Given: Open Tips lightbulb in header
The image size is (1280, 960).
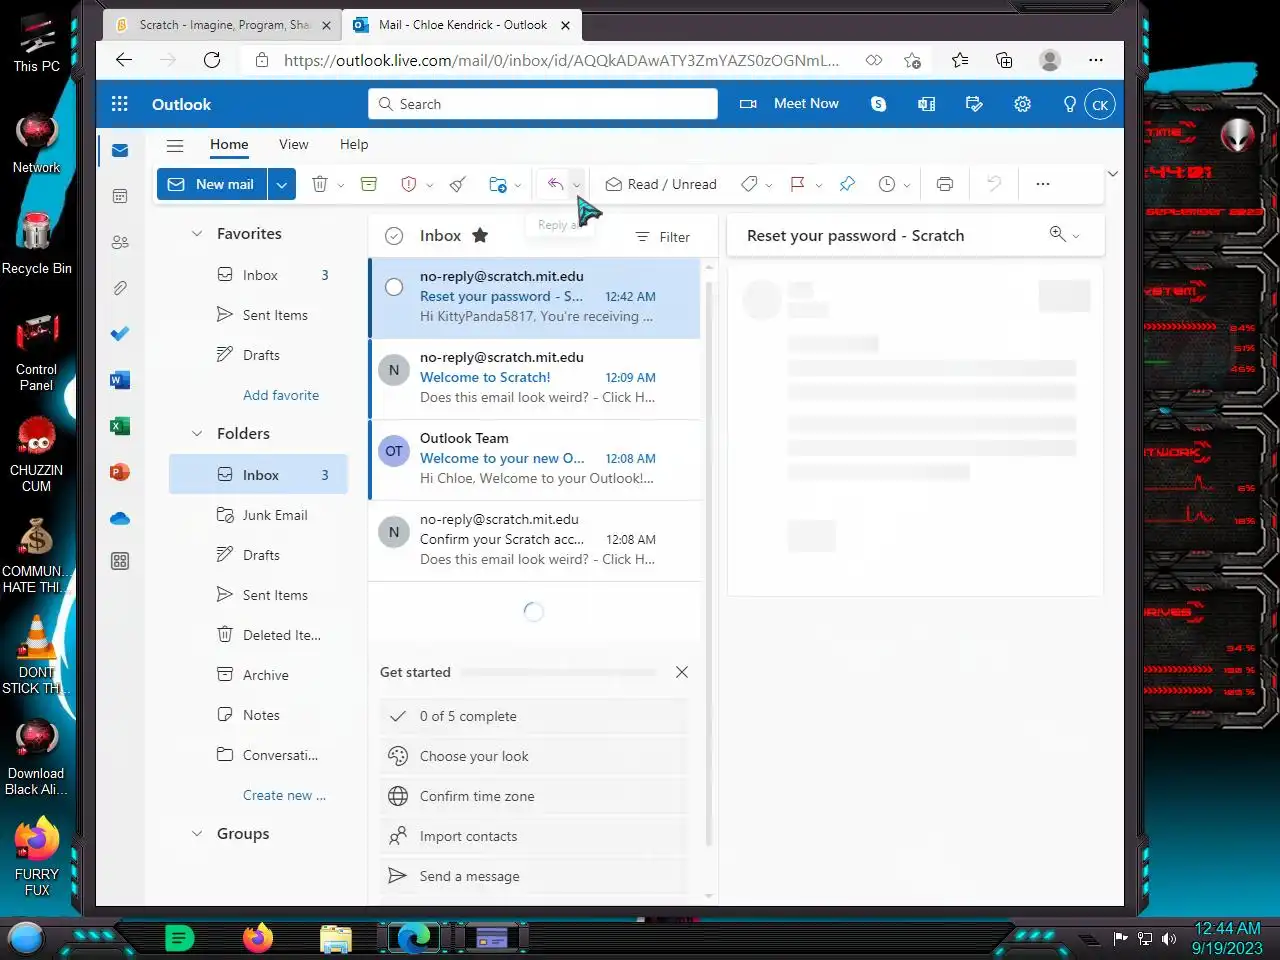Looking at the screenshot, I should tap(1069, 104).
